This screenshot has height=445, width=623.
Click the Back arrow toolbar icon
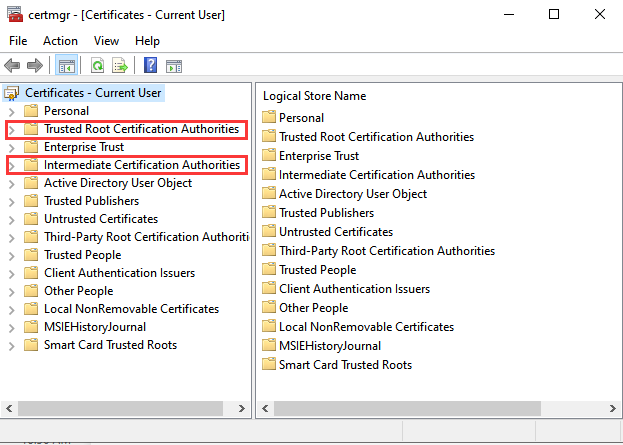[x=13, y=66]
